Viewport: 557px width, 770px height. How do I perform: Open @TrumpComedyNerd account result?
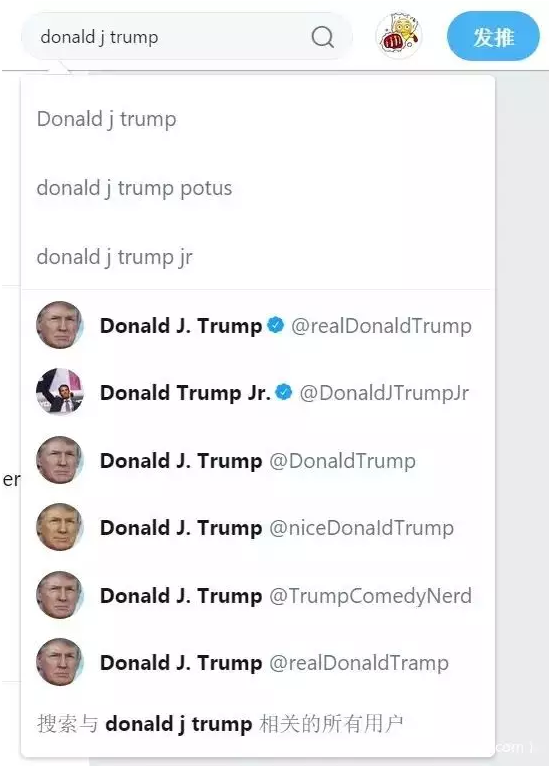pos(258,595)
